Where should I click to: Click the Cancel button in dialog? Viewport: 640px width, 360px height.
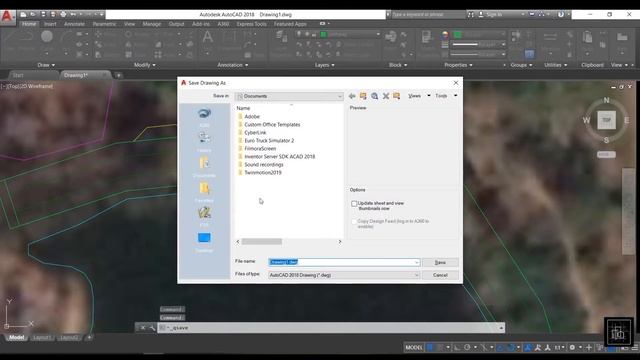coord(440,275)
